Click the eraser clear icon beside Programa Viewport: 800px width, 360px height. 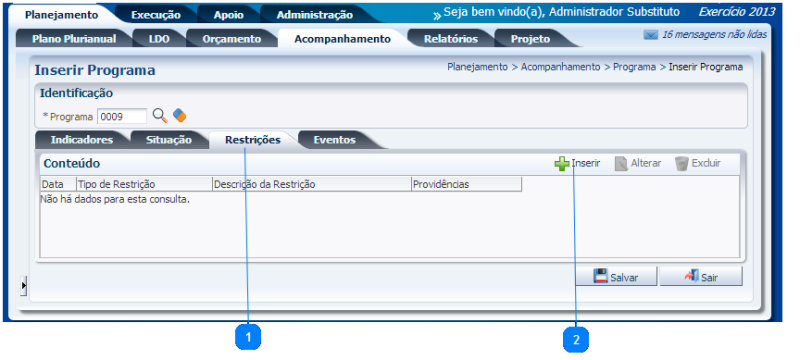(179, 116)
